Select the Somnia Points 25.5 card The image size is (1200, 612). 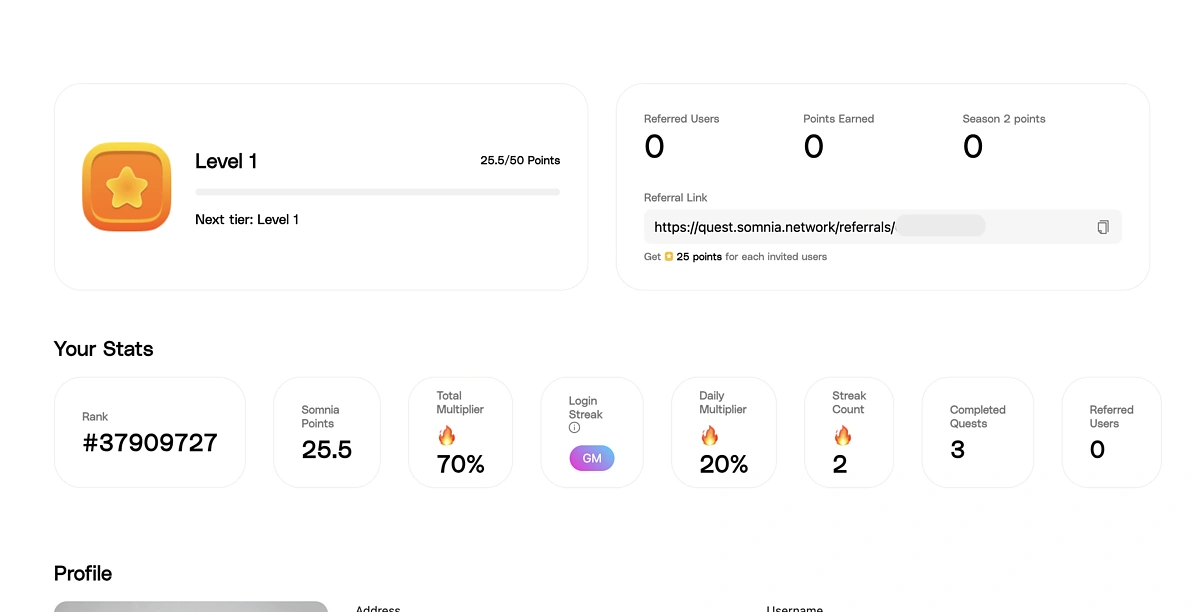[327, 432]
